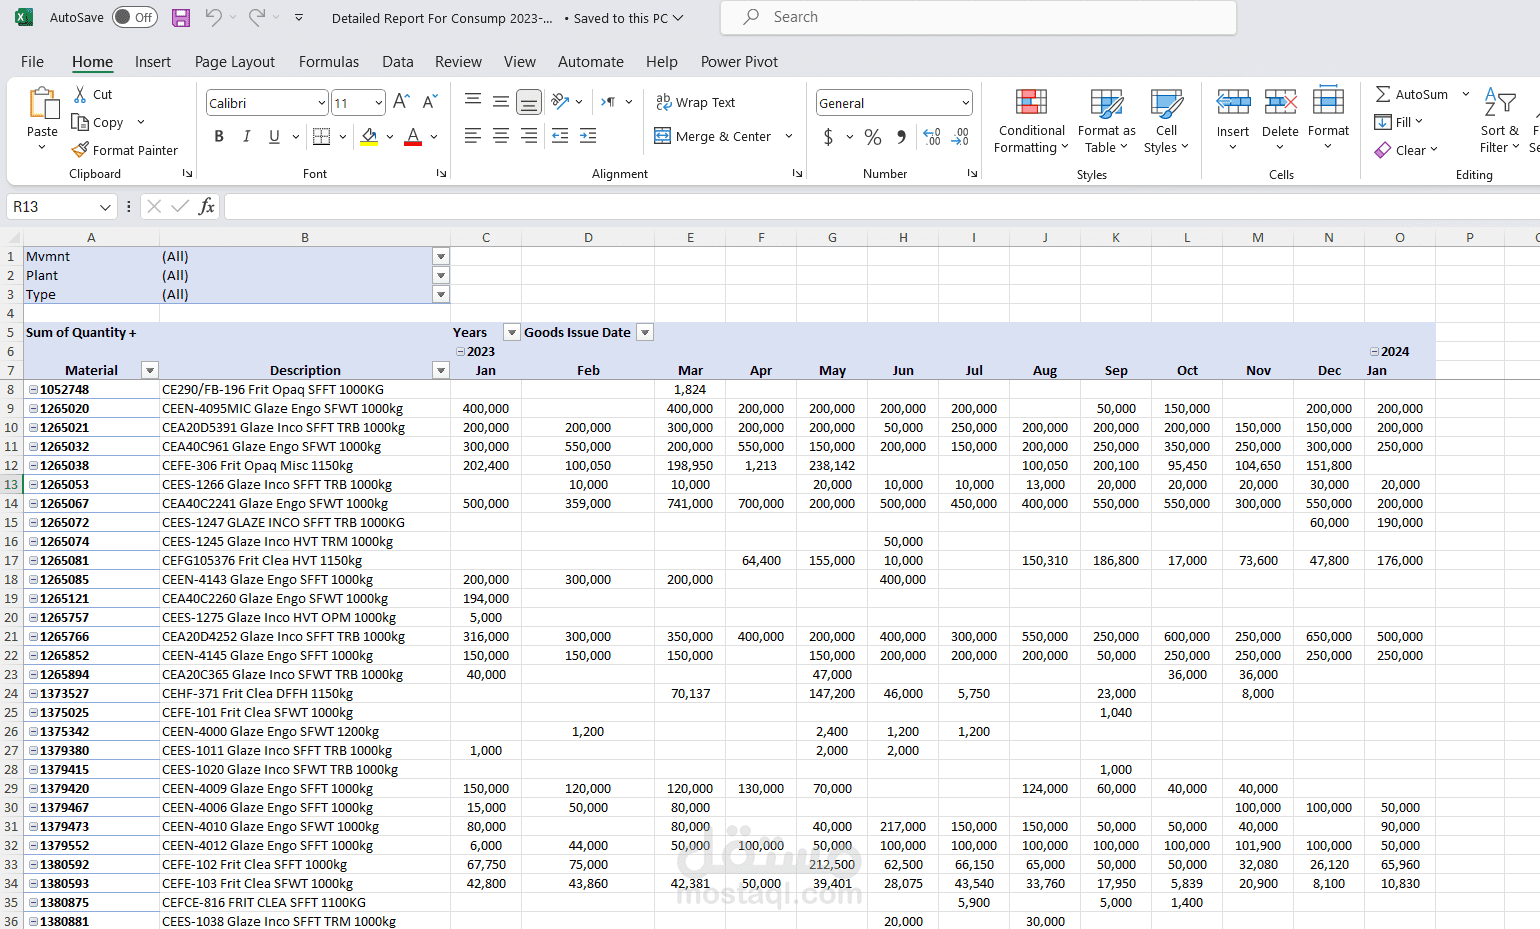This screenshot has height=929, width=1540.
Task: Apply the Accounting dollar number format
Action: click(x=828, y=136)
